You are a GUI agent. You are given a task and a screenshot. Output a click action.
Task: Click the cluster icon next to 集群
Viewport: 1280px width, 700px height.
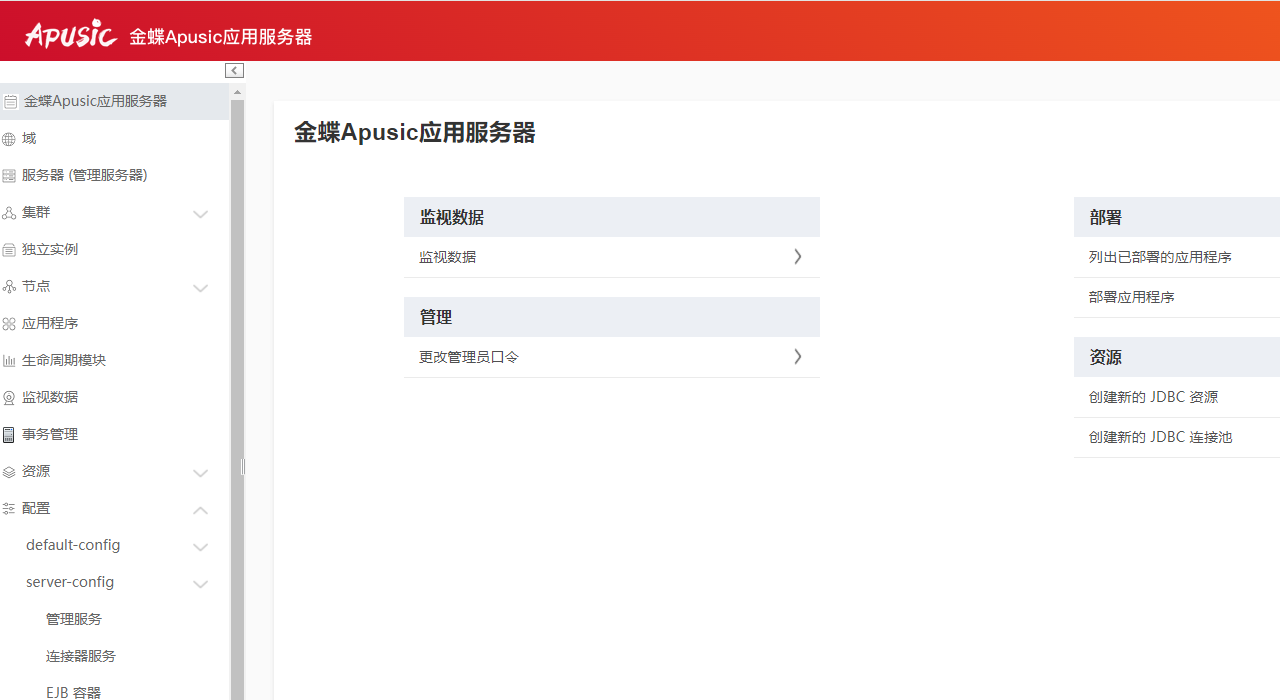[x=9, y=213]
